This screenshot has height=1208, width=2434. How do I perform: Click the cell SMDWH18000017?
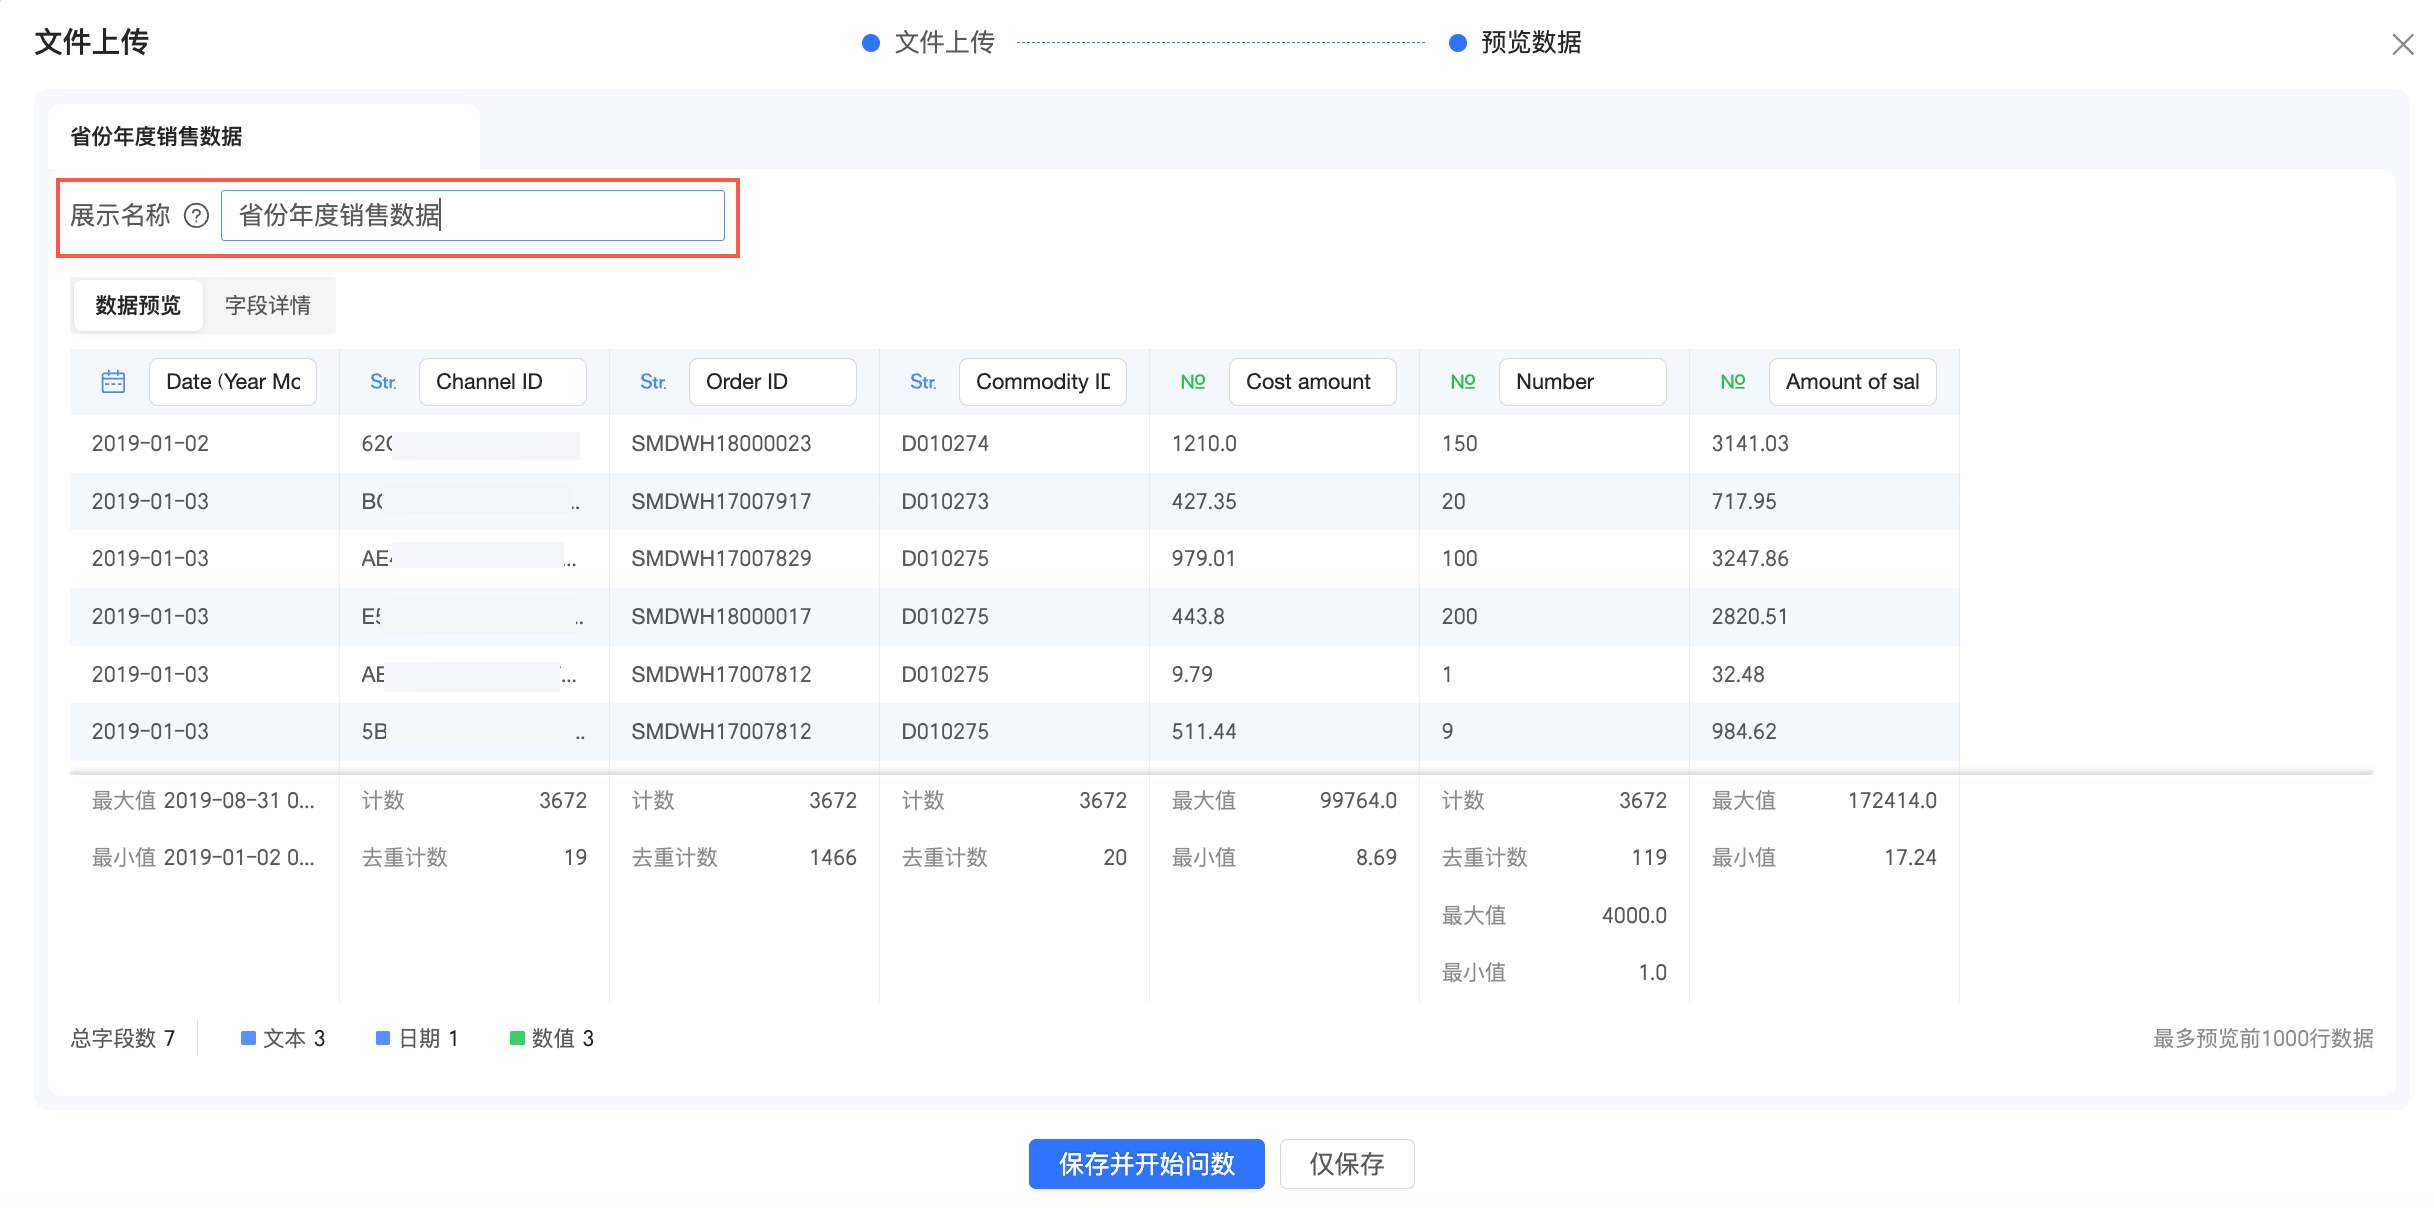tap(721, 617)
